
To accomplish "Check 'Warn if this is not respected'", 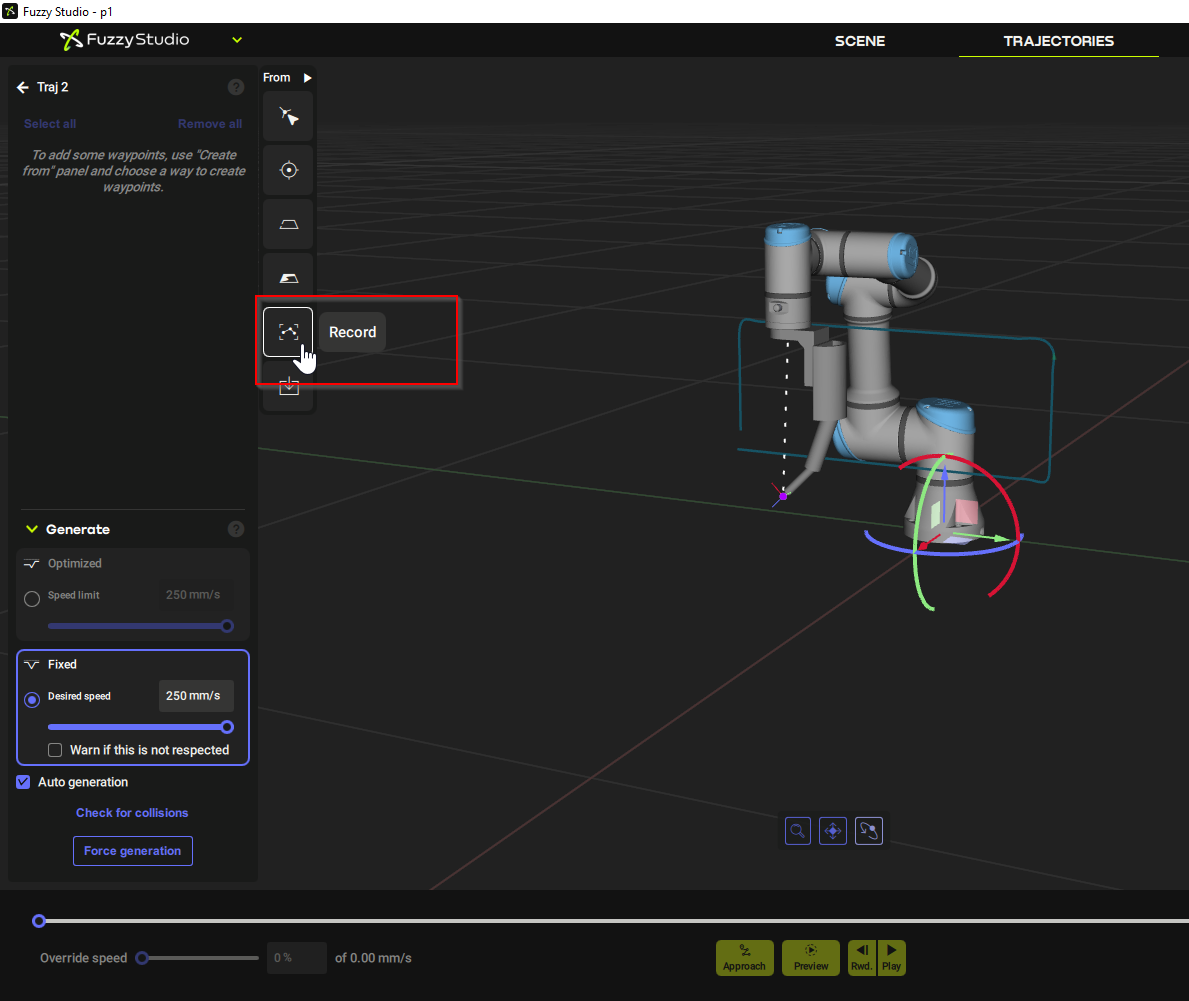I will [55, 749].
